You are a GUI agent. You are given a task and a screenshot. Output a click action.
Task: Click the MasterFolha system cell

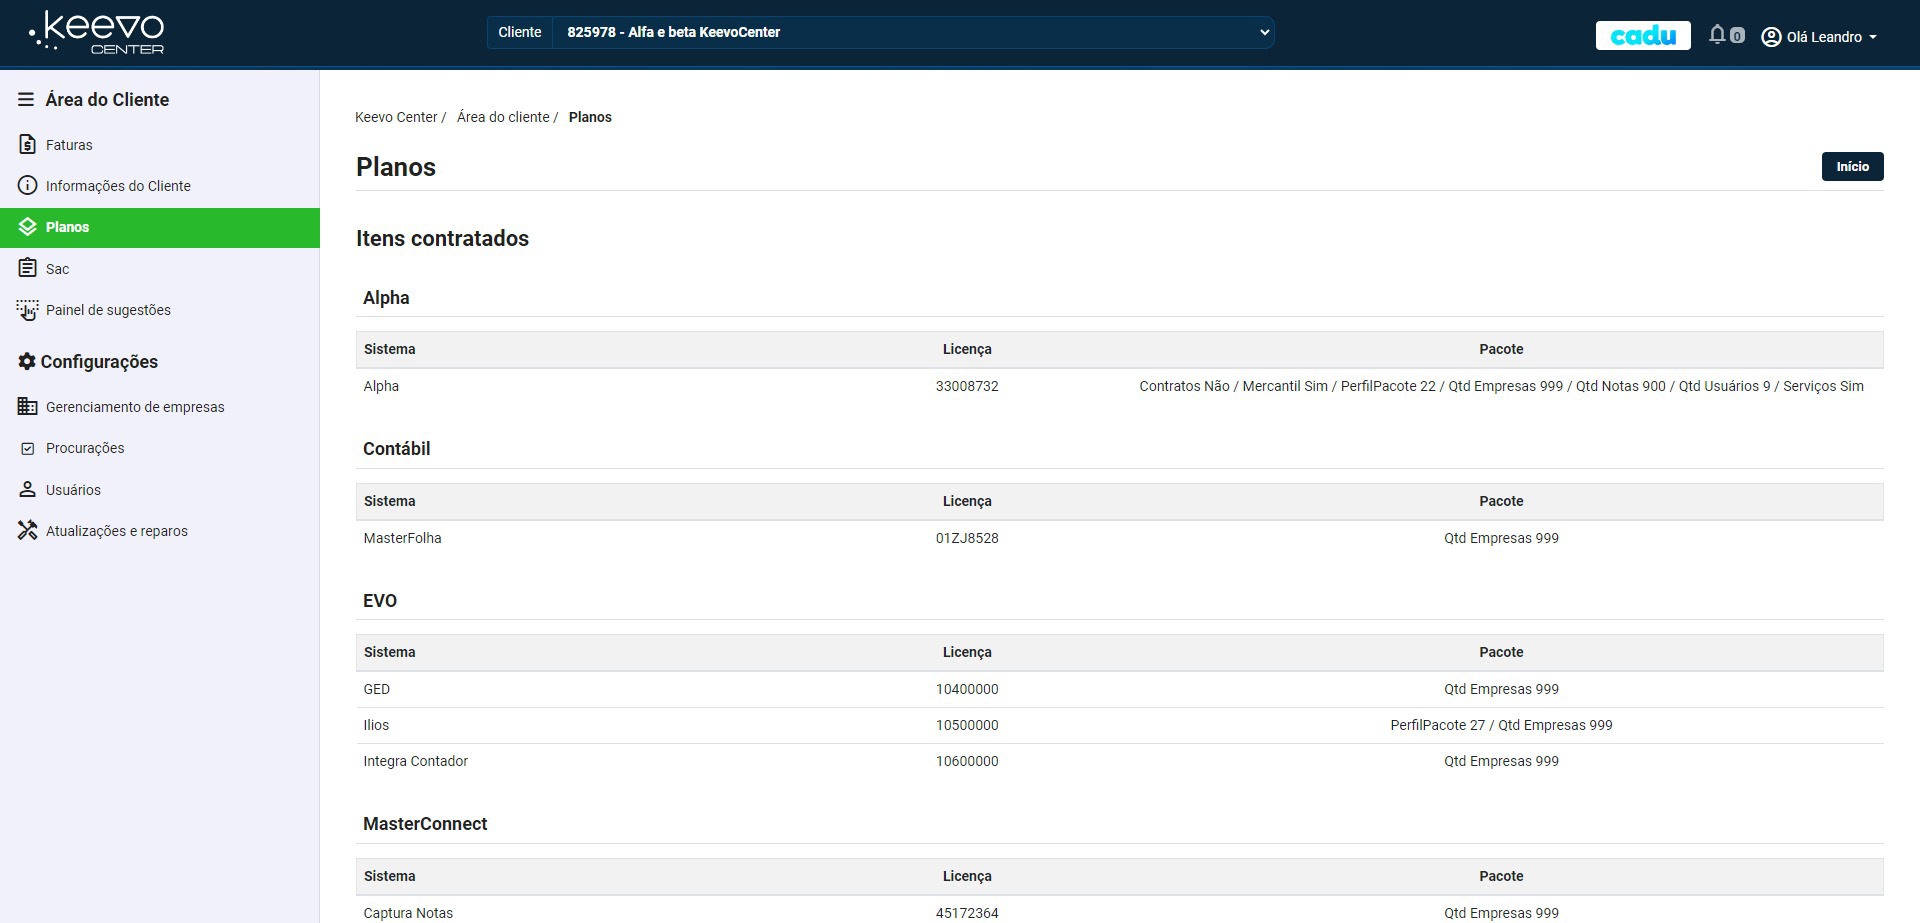(x=402, y=538)
